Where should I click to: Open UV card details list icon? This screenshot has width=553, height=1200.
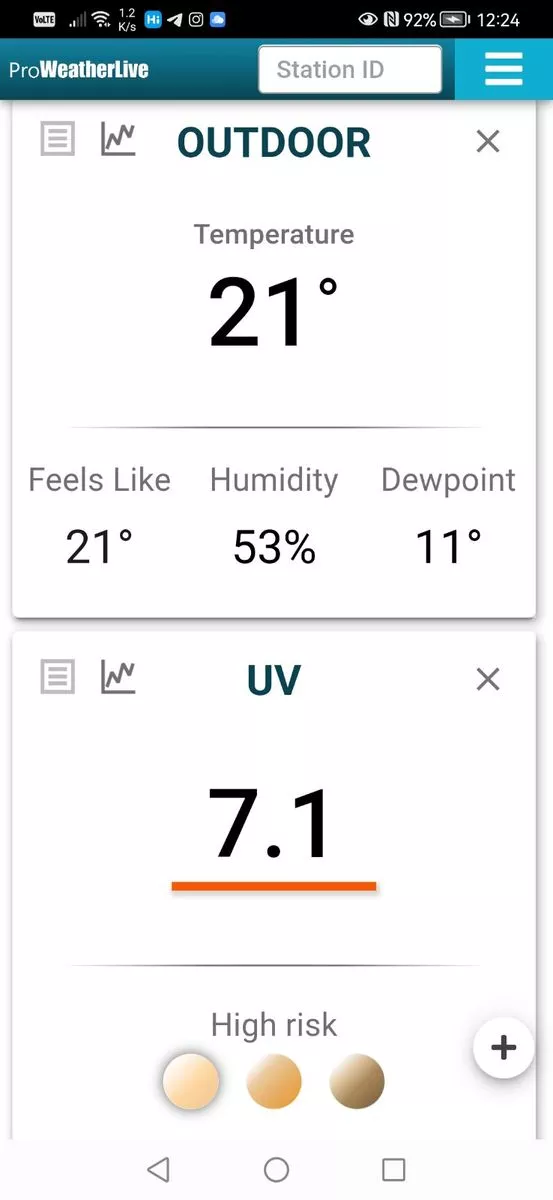57,677
